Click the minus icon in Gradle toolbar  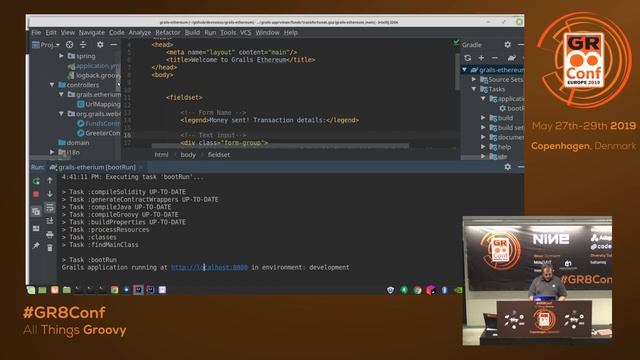click(495, 58)
